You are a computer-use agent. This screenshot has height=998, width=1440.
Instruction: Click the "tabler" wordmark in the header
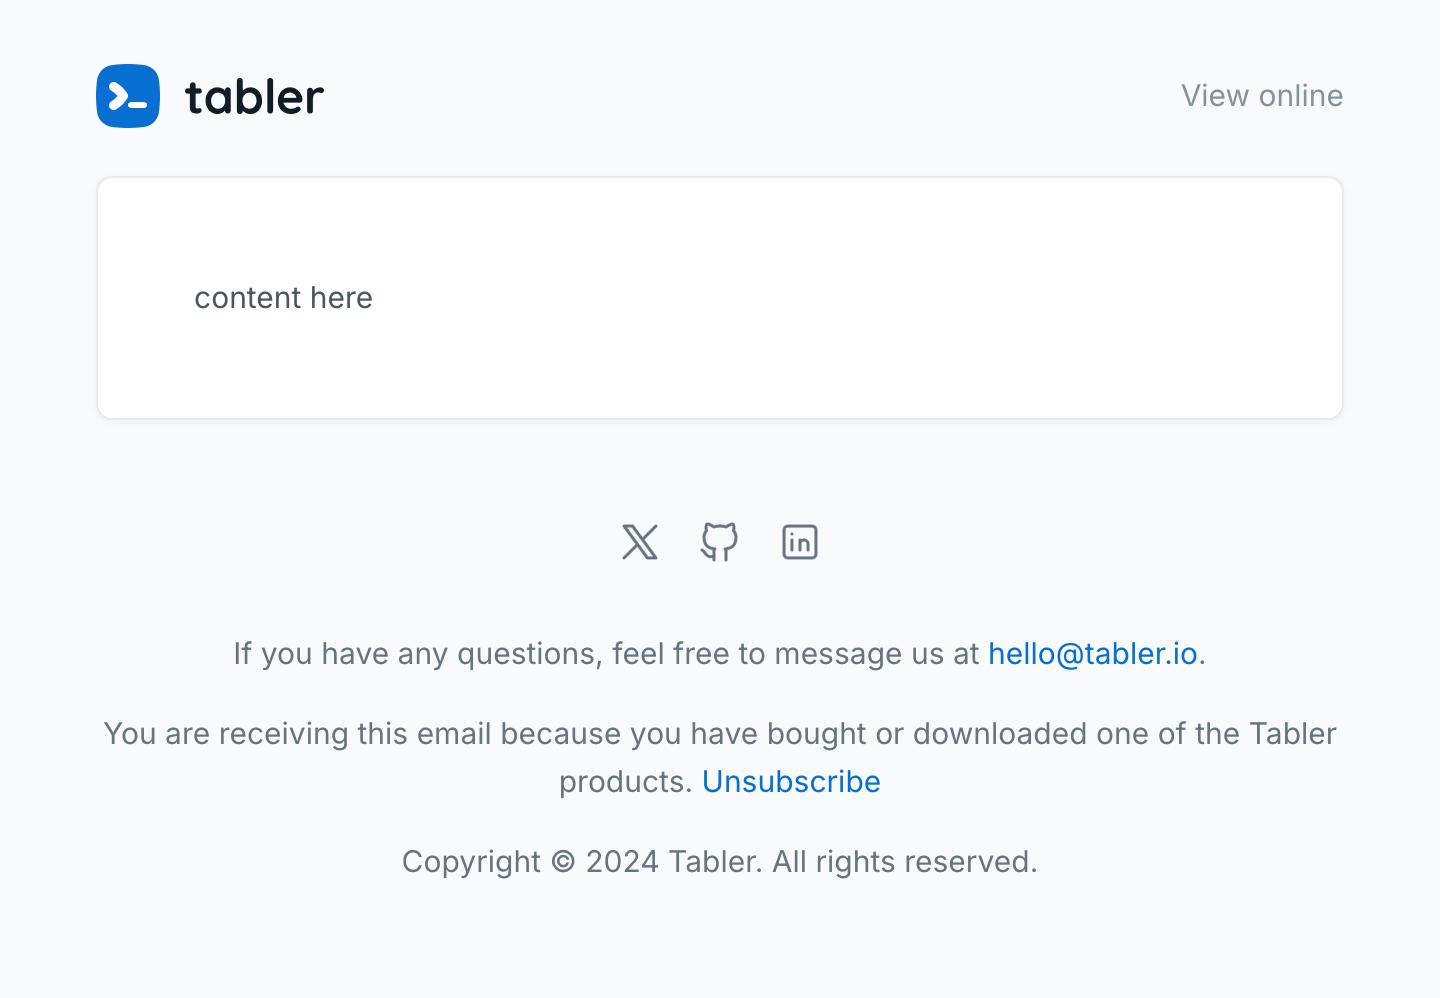(254, 97)
